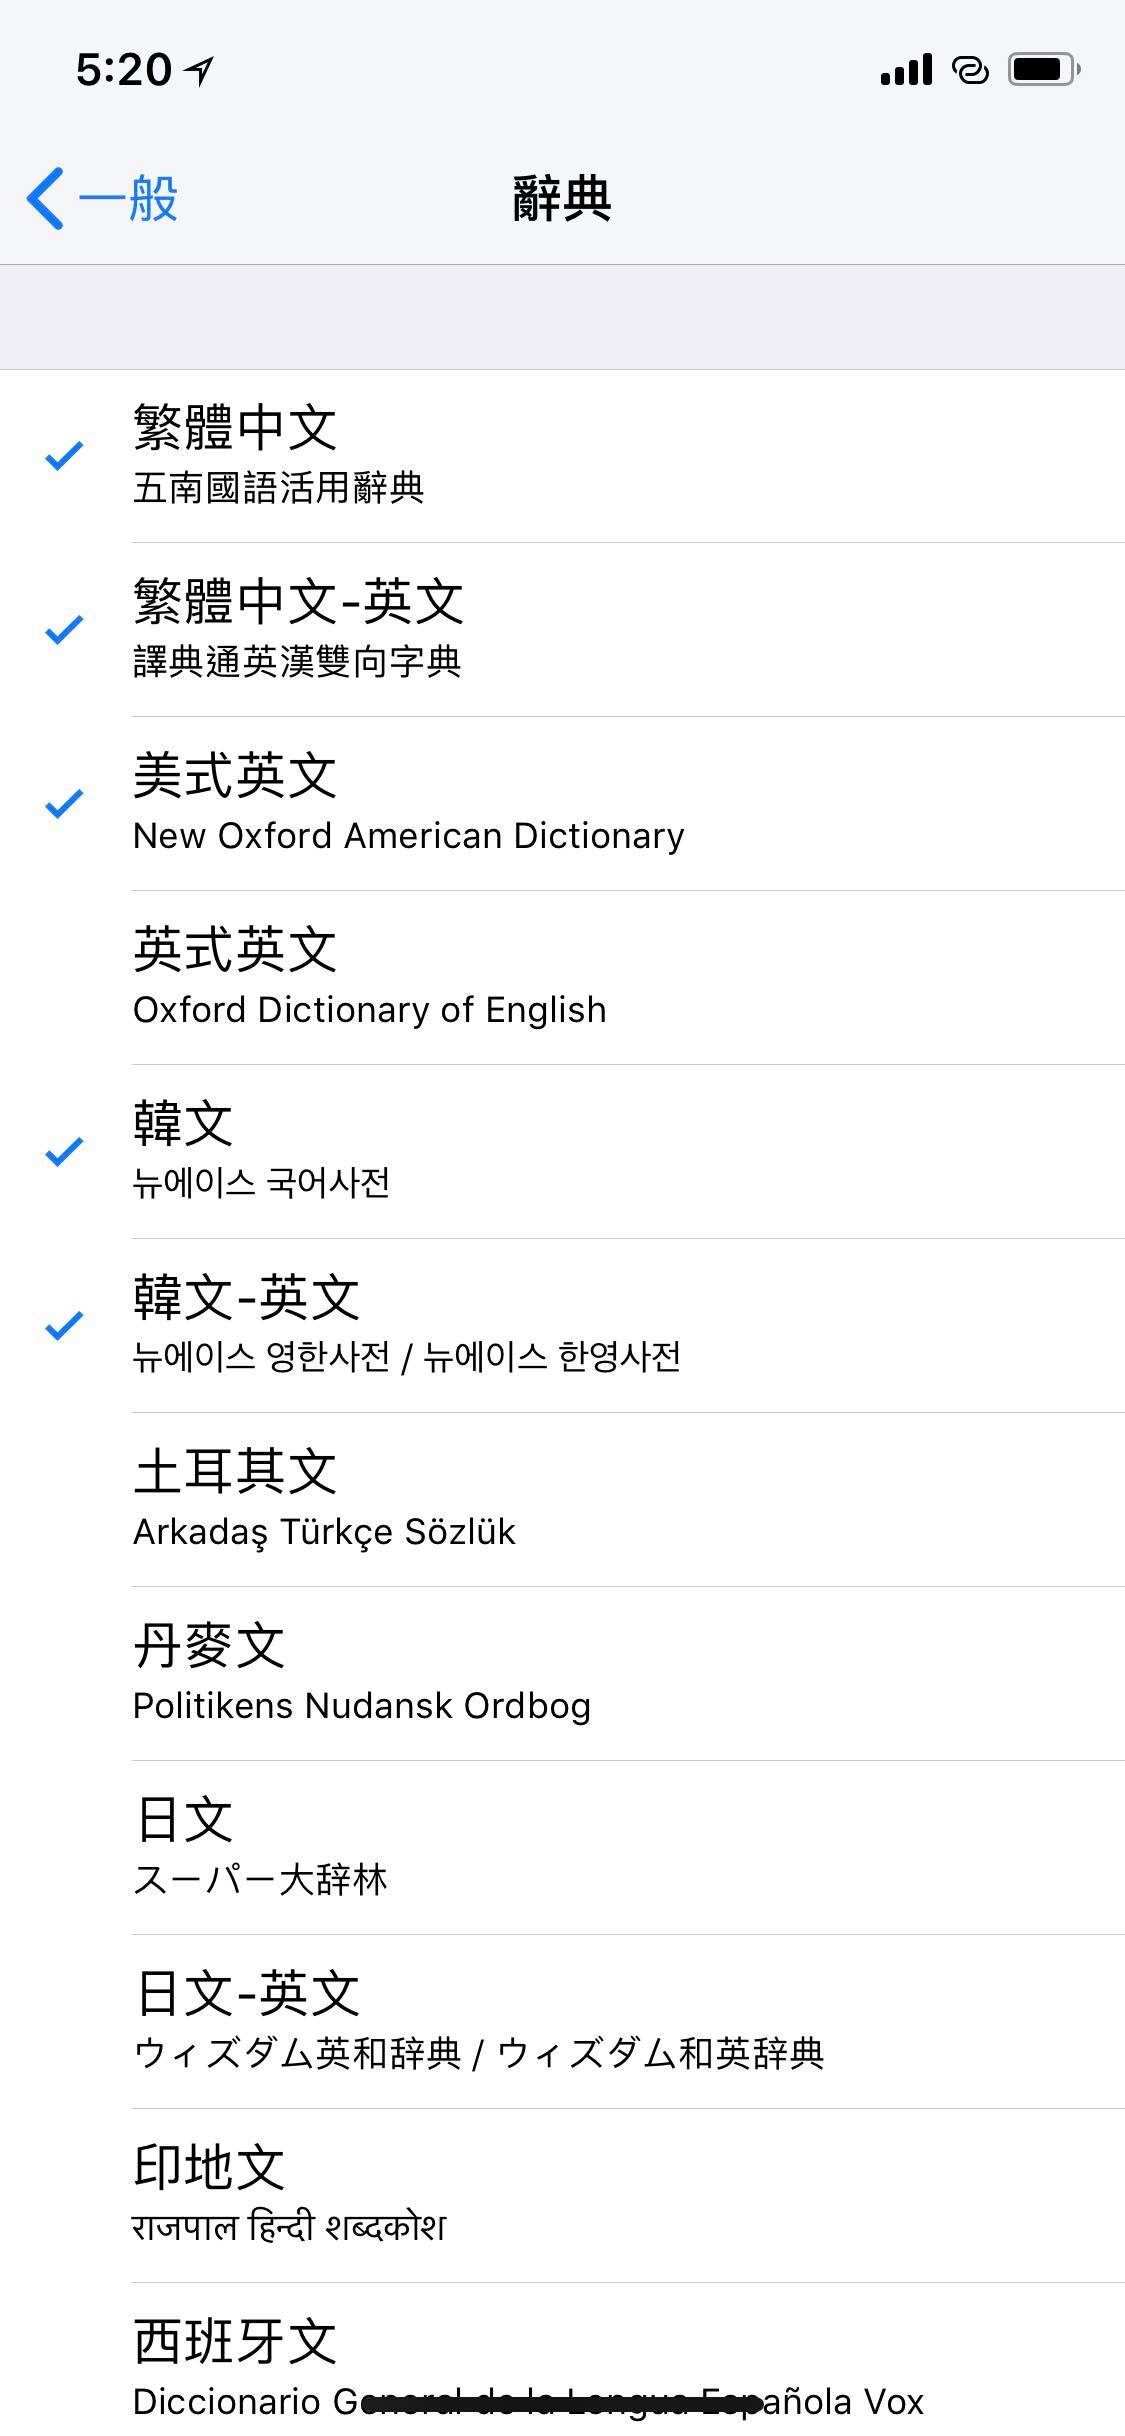Uncheck the 繁體中文 dictionary checkmark
Image resolution: width=1125 pixels, height=2436 pixels.
pyautogui.click(x=64, y=455)
